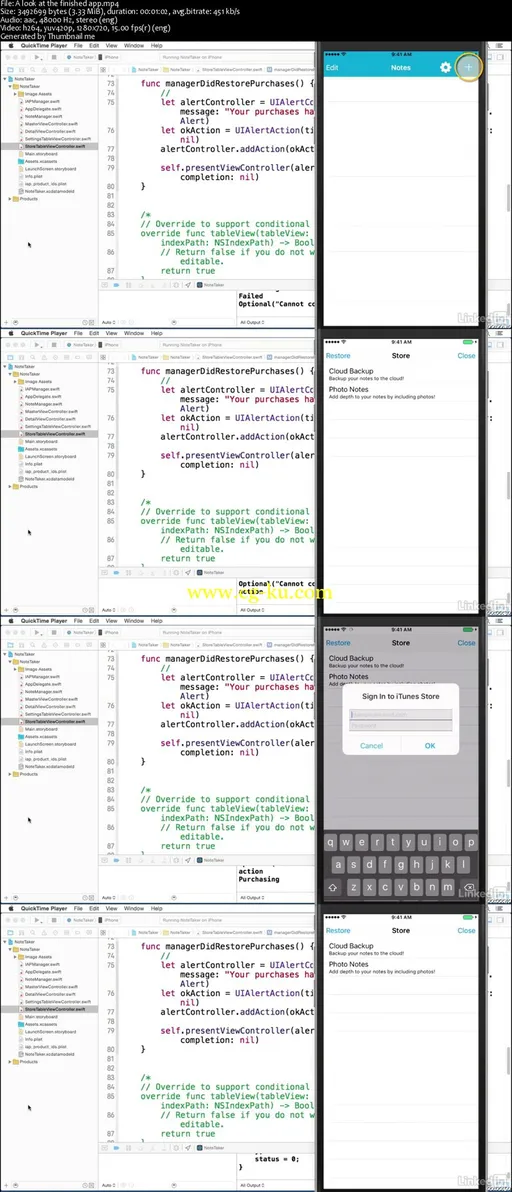Open Help menu in the bottom frame
The width and height of the screenshot is (512, 1192).
156,908
